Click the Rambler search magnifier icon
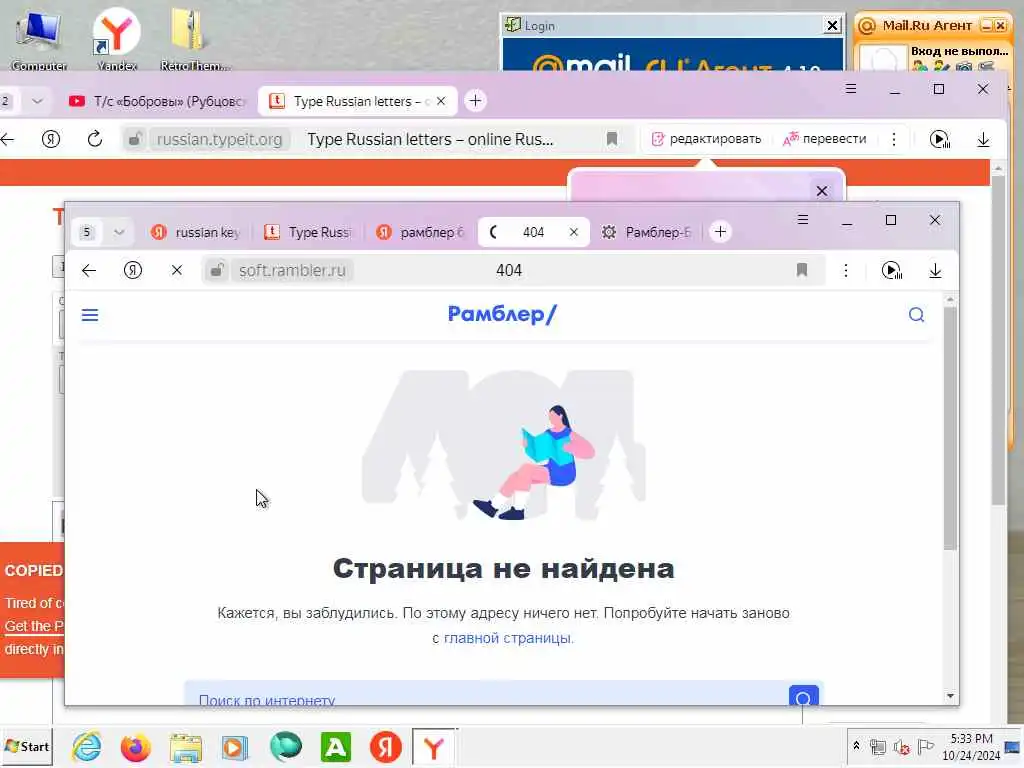The width and height of the screenshot is (1024, 768). 916,315
